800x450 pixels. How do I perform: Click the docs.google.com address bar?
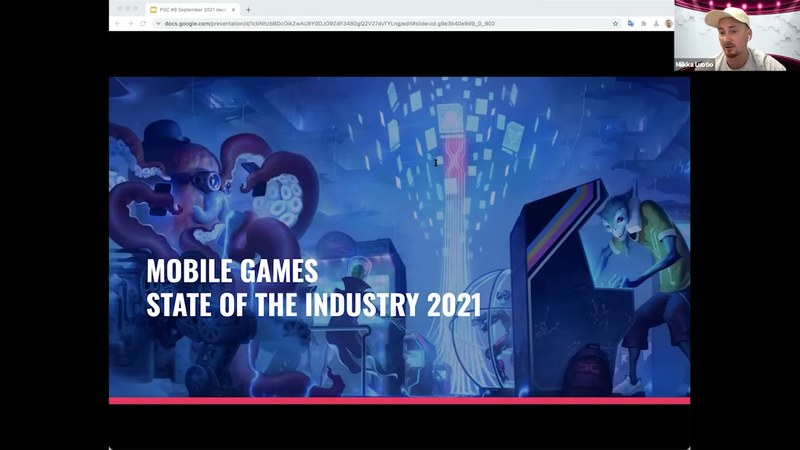click(330, 23)
